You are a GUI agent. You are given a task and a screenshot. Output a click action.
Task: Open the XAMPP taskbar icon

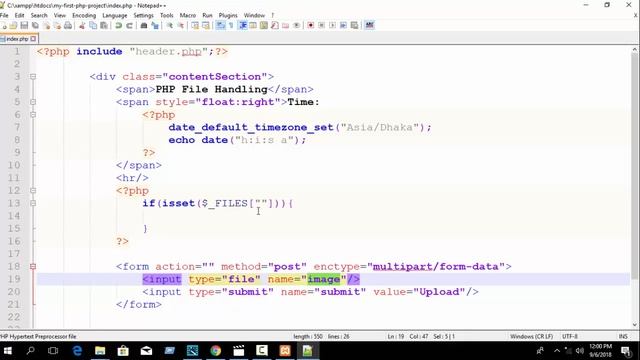tap(285, 351)
